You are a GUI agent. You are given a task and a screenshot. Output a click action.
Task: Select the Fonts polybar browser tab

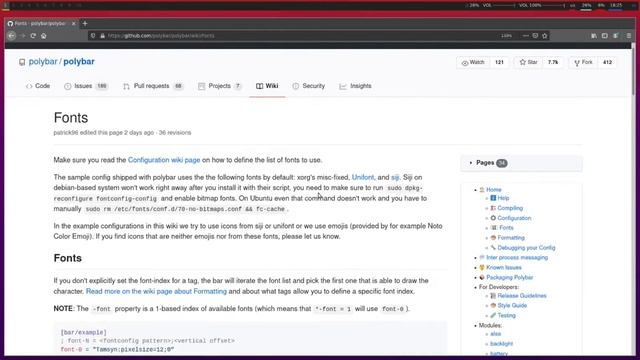[40, 24]
